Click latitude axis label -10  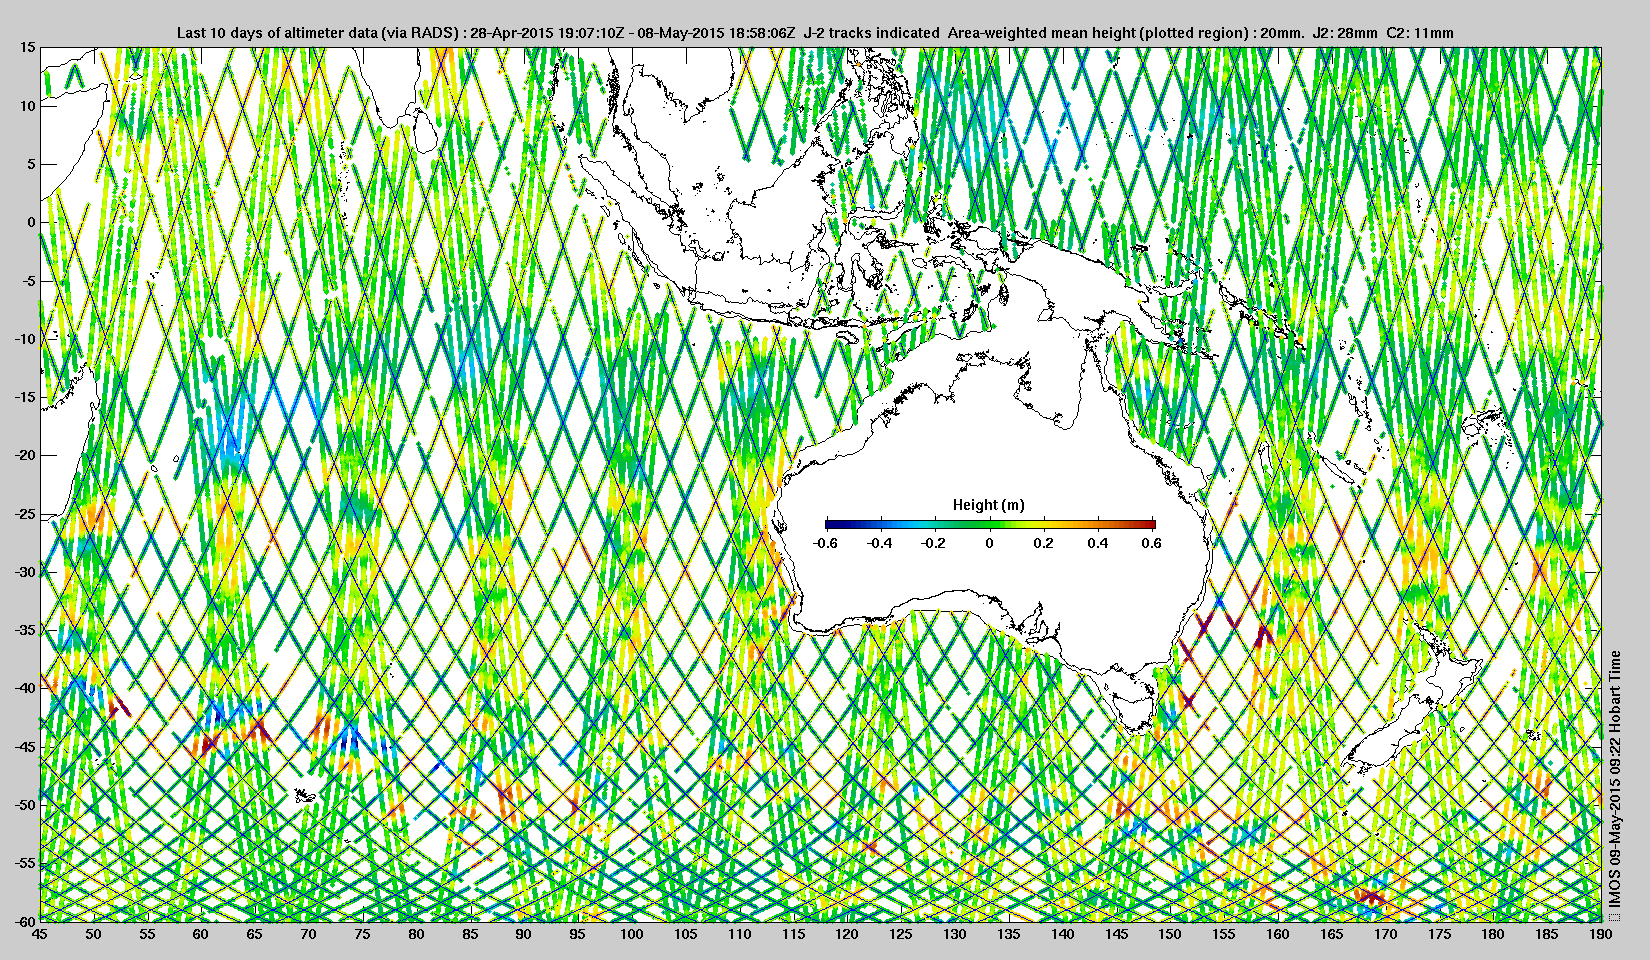25,338
